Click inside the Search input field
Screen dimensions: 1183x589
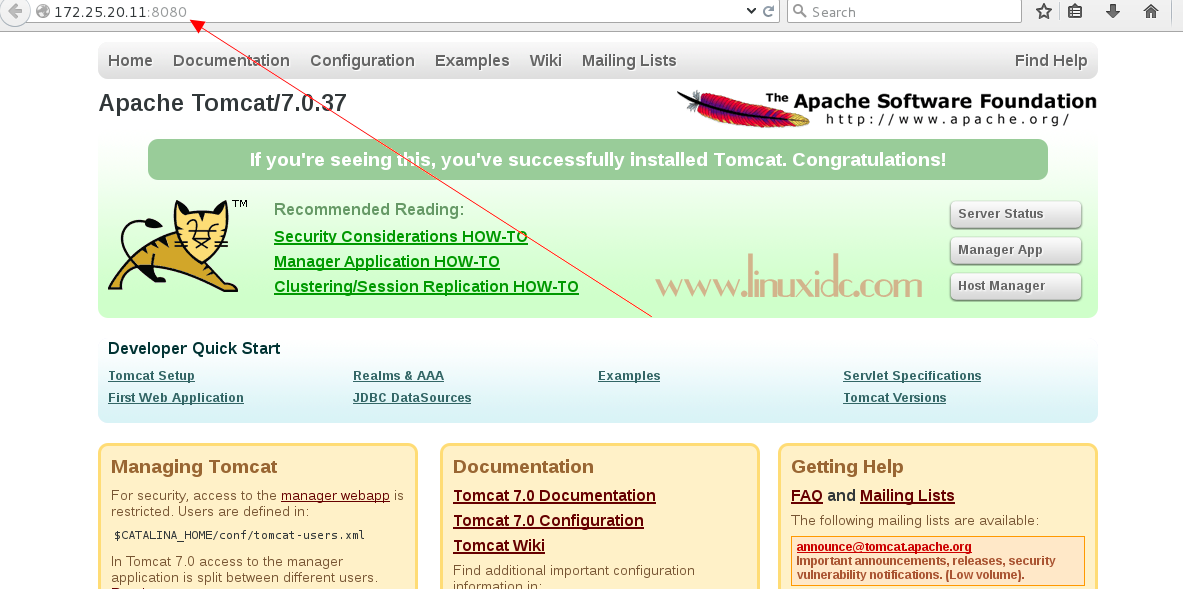pos(900,11)
